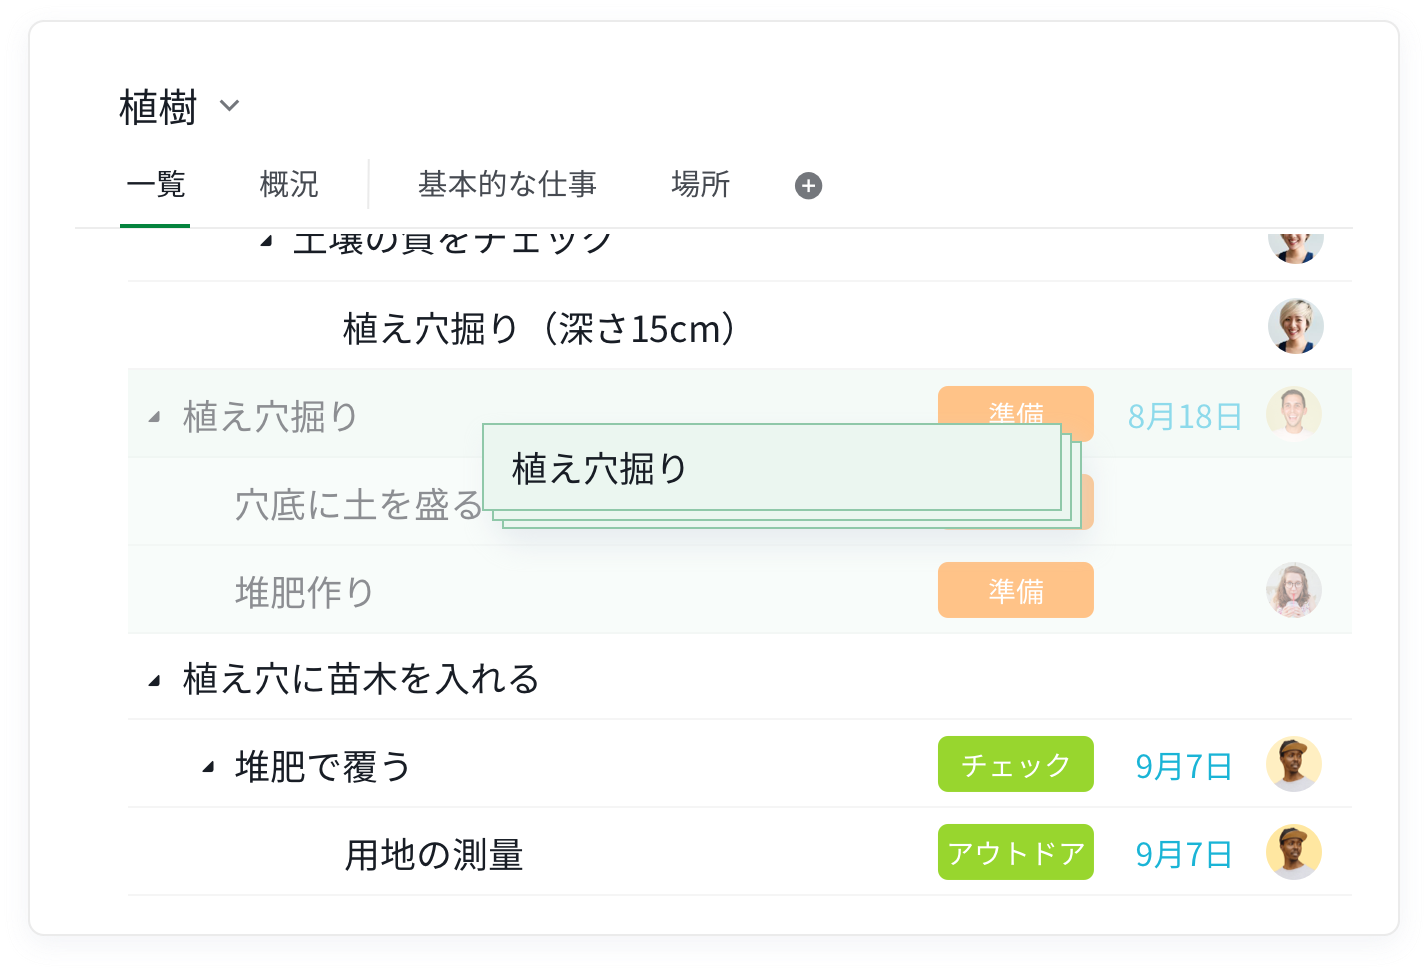Switch to the 概況 tab
Screen dimensions: 1428x972
[288, 185]
